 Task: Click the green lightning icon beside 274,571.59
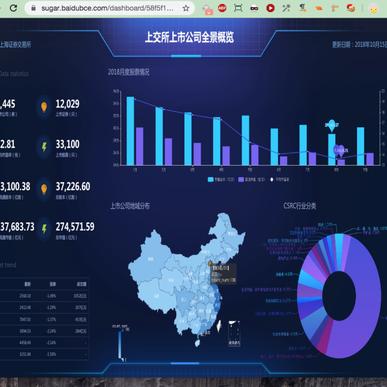coord(44,229)
